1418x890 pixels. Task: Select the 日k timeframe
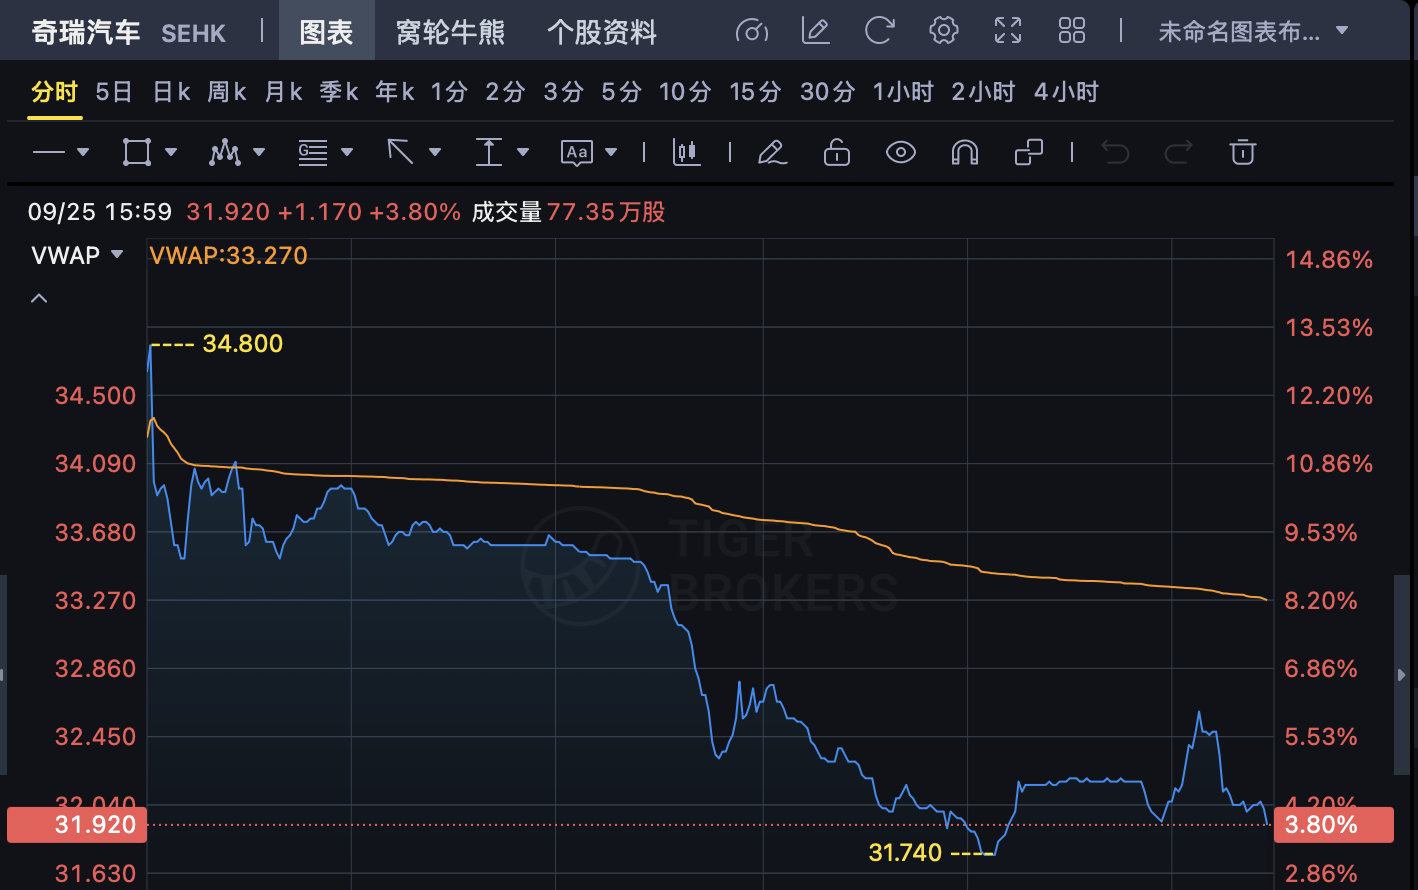point(171,92)
